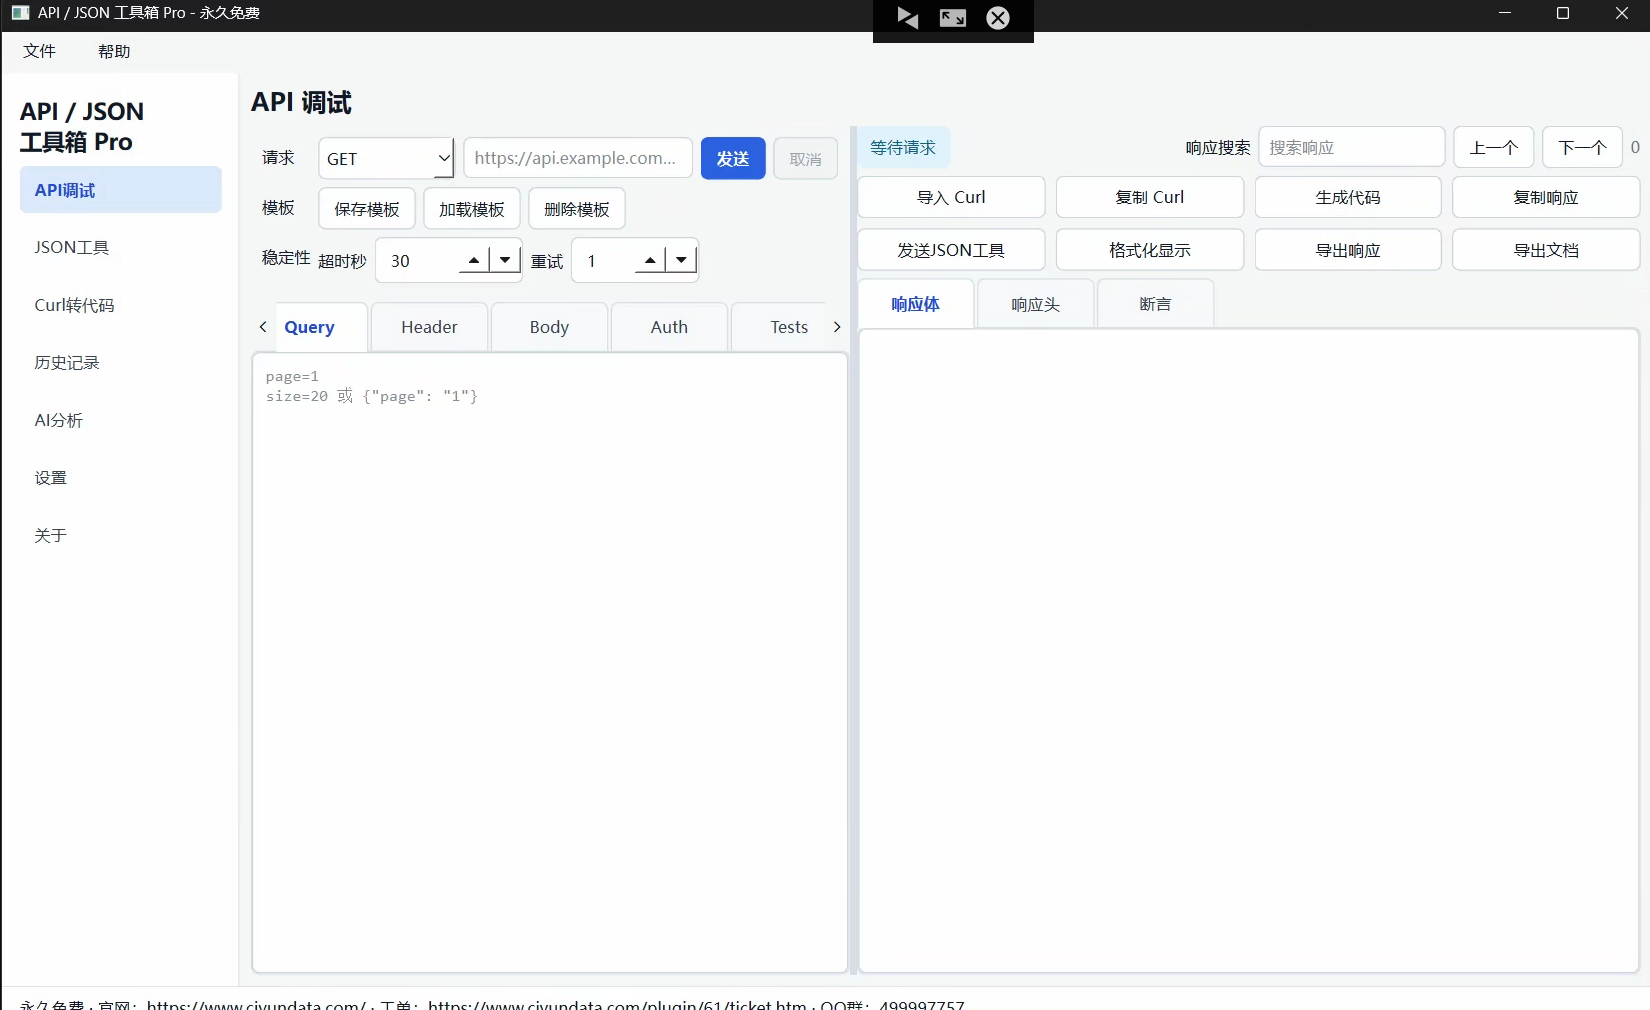Click 加载模板 button
Viewport: 1650px width, 1010px height.
click(x=472, y=209)
